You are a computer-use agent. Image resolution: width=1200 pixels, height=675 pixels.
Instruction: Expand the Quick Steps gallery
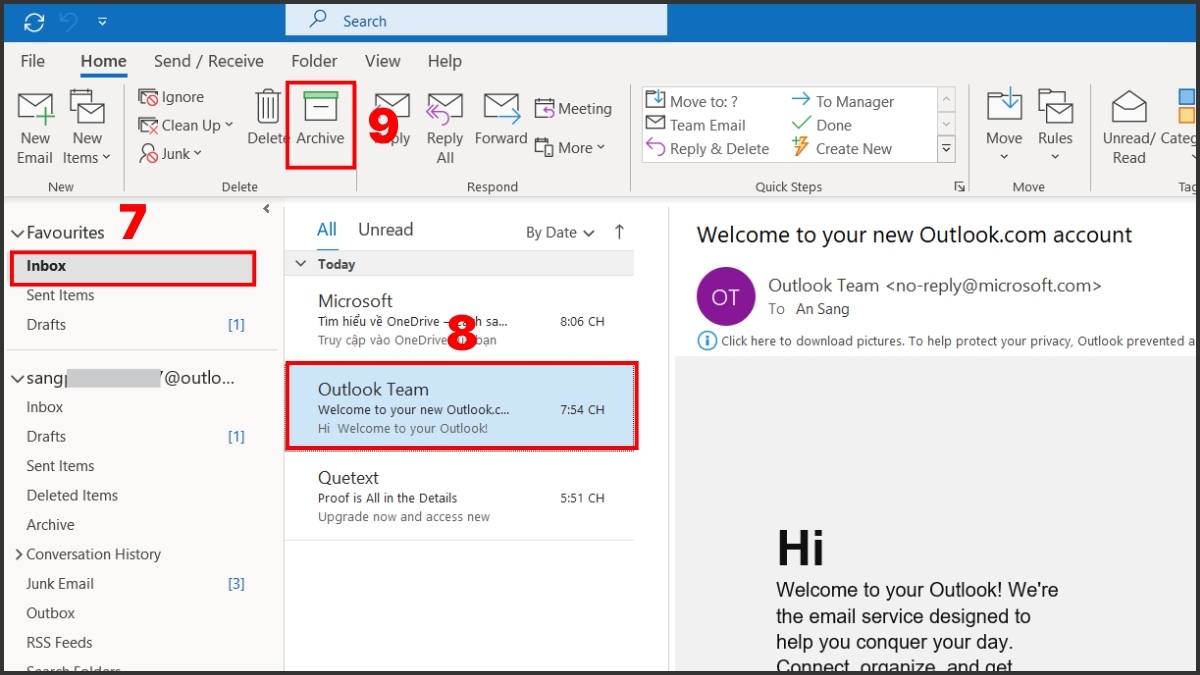(x=946, y=149)
